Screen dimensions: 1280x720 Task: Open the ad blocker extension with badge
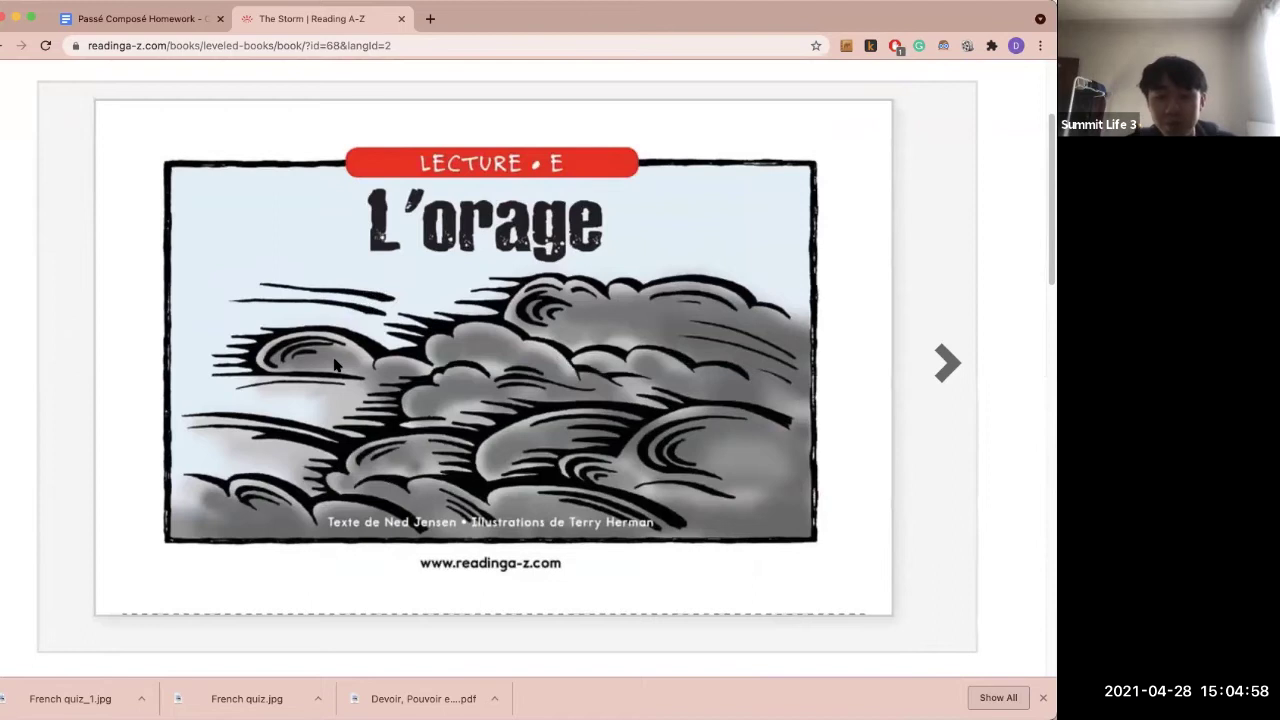click(x=895, y=46)
